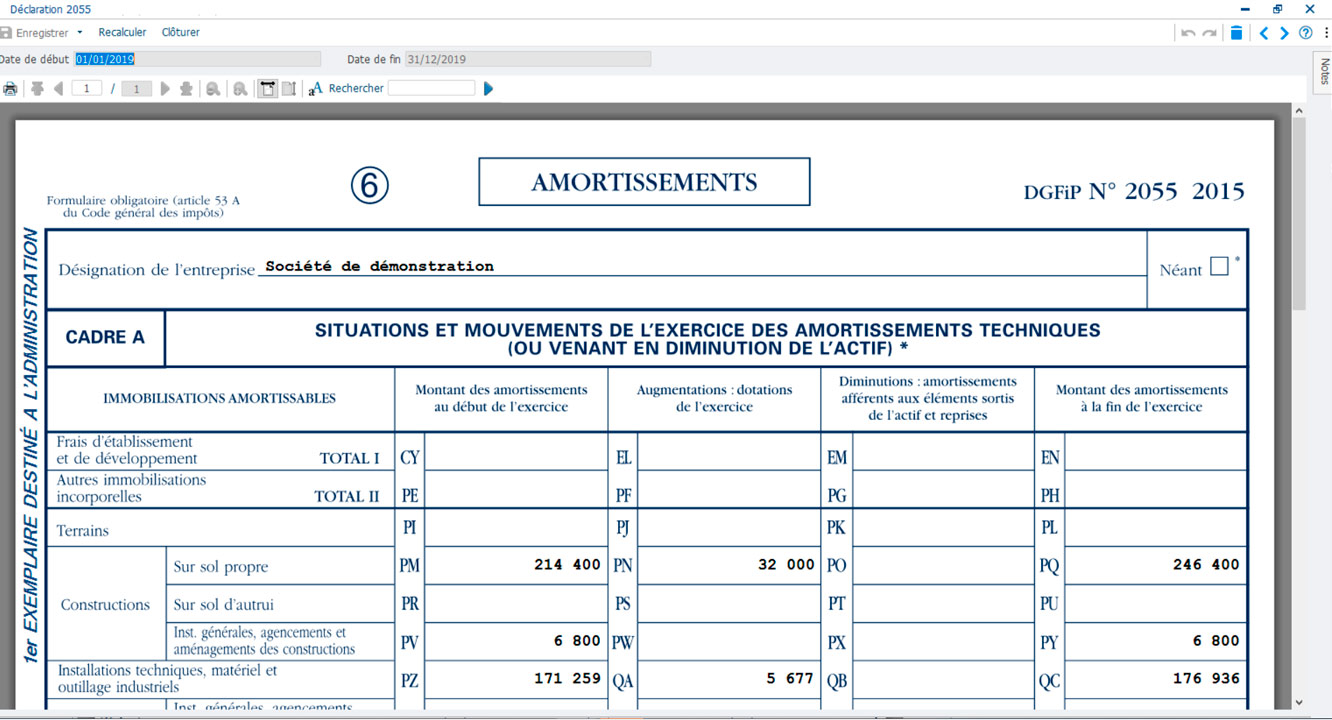This screenshot has width=1332, height=720.
Task: Click the current page number box
Action: [x=87, y=89]
